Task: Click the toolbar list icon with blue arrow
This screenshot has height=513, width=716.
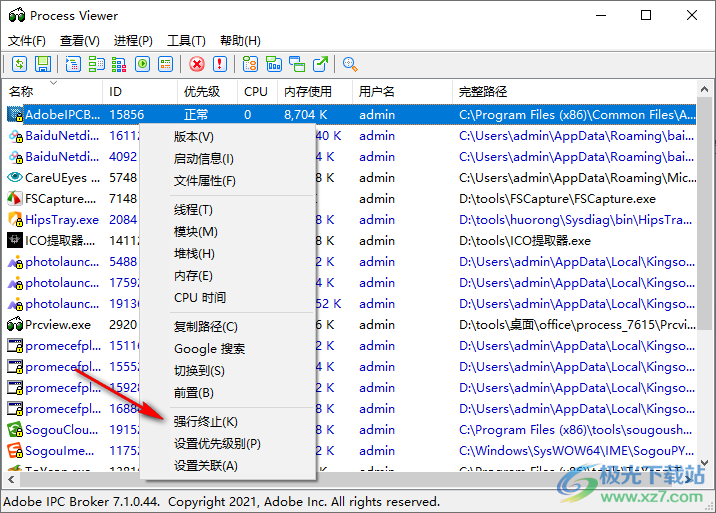Action: (73, 64)
